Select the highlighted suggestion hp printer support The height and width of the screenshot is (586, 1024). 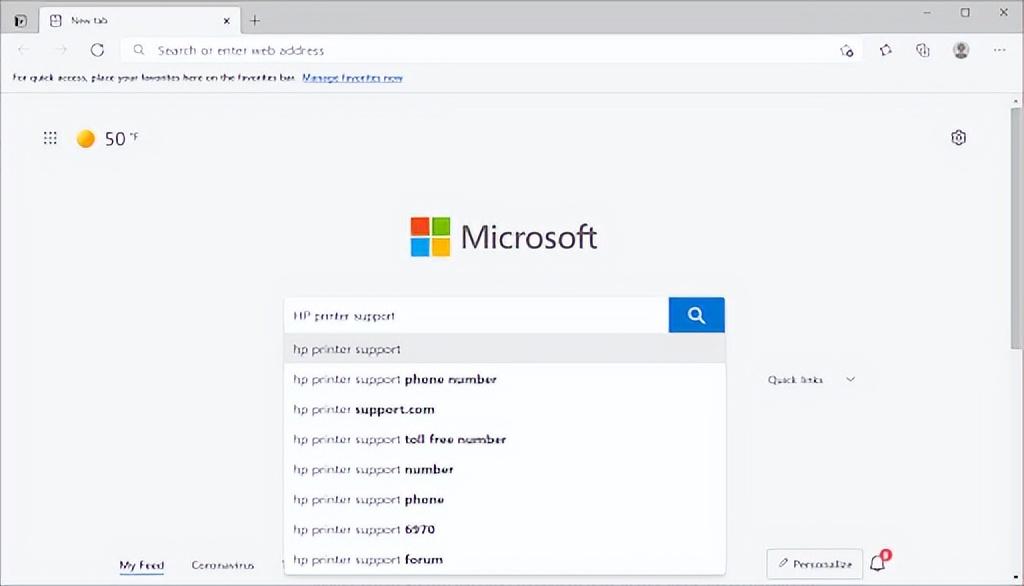[x=504, y=349]
